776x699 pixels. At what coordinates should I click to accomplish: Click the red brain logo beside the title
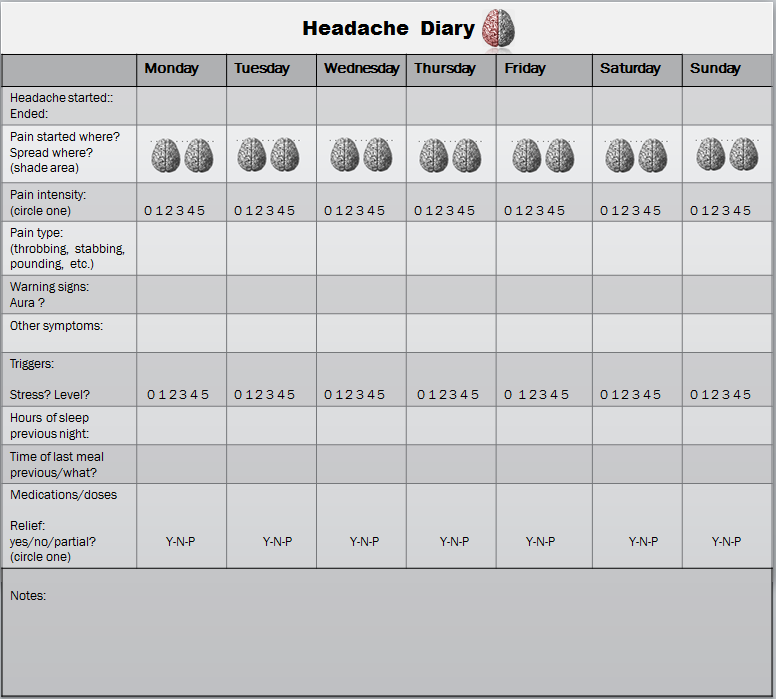tap(498, 29)
